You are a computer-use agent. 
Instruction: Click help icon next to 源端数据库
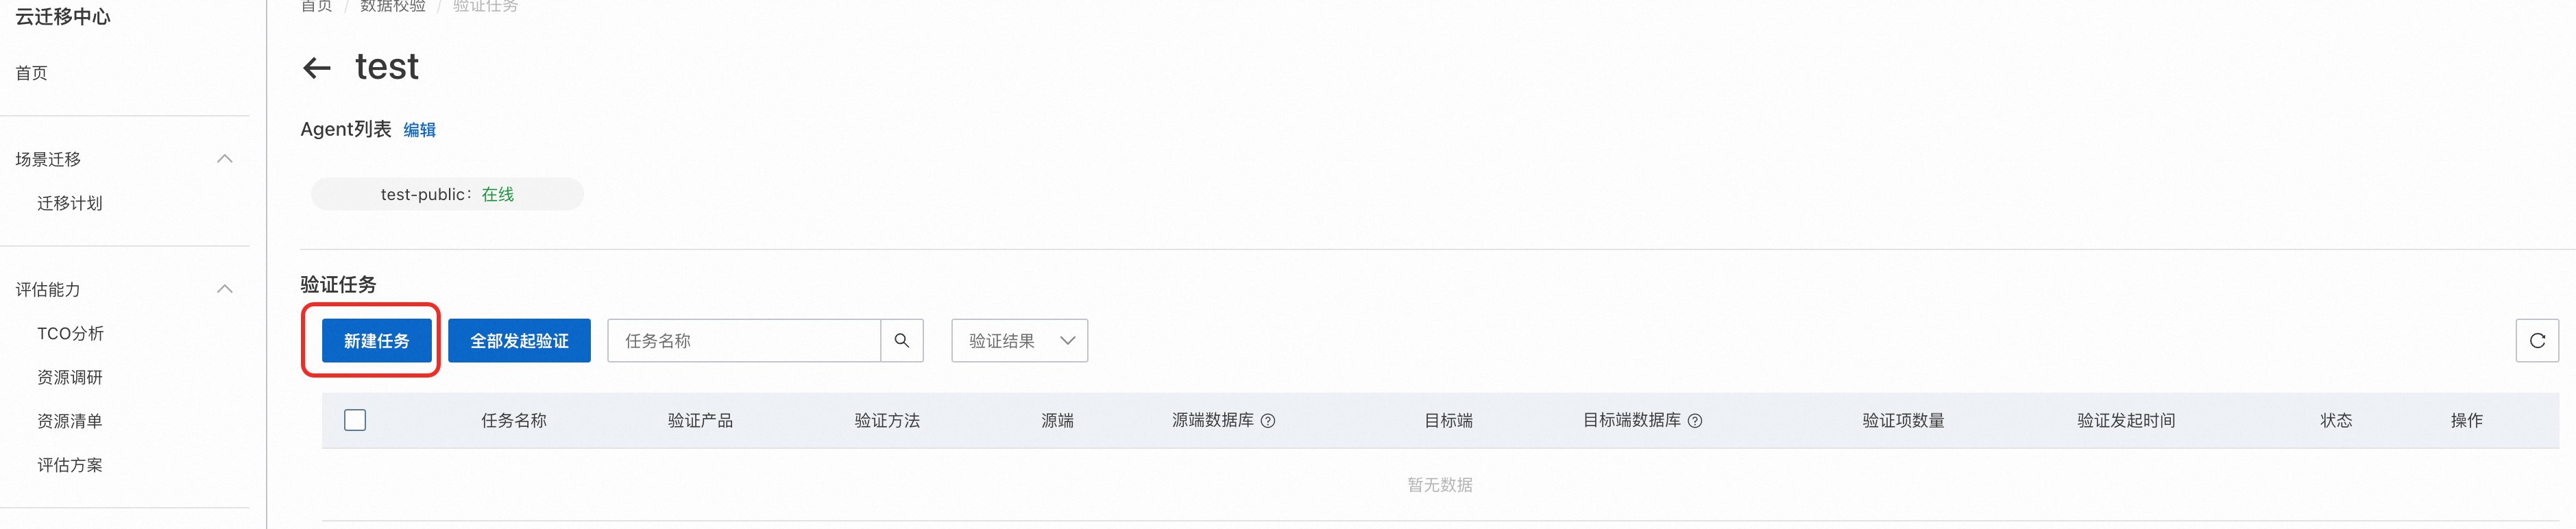coord(1267,421)
